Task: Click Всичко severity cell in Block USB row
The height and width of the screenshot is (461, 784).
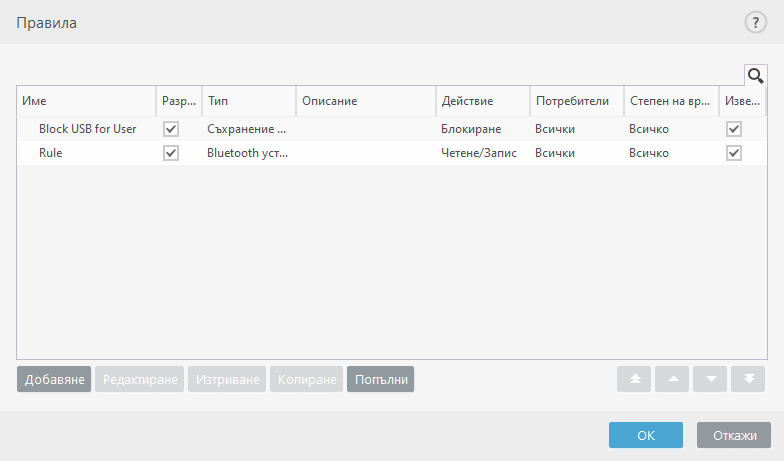Action: [x=649, y=129]
